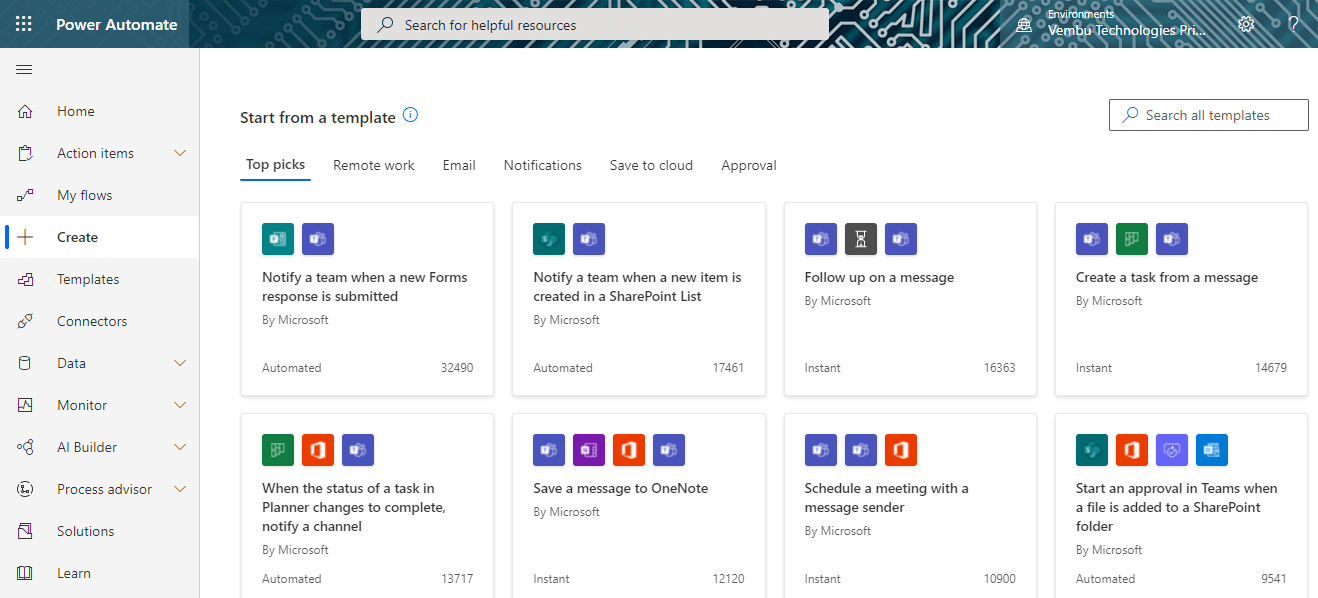Expand the Monitor section chevron
The width and height of the screenshot is (1318, 598).
180,405
